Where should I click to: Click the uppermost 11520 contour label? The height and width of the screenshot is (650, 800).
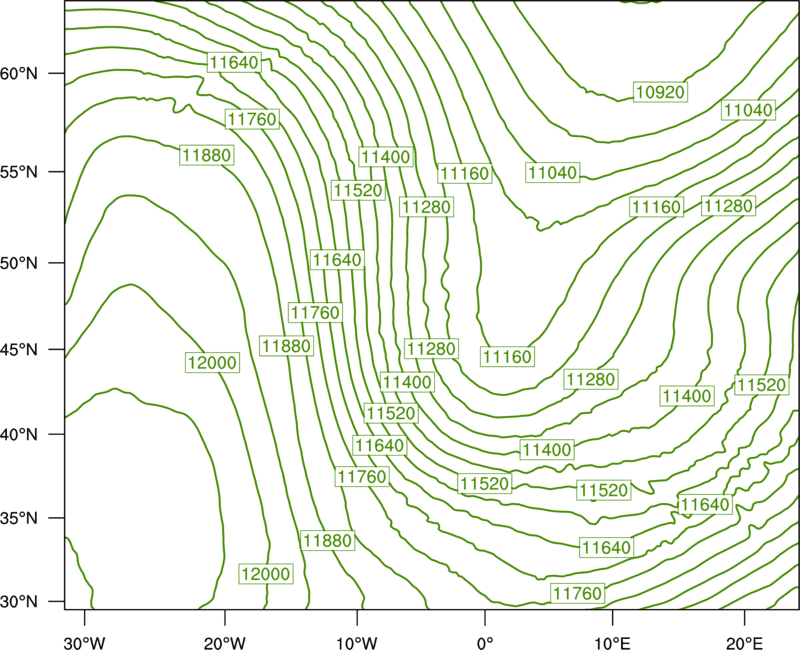[x=358, y=190]
